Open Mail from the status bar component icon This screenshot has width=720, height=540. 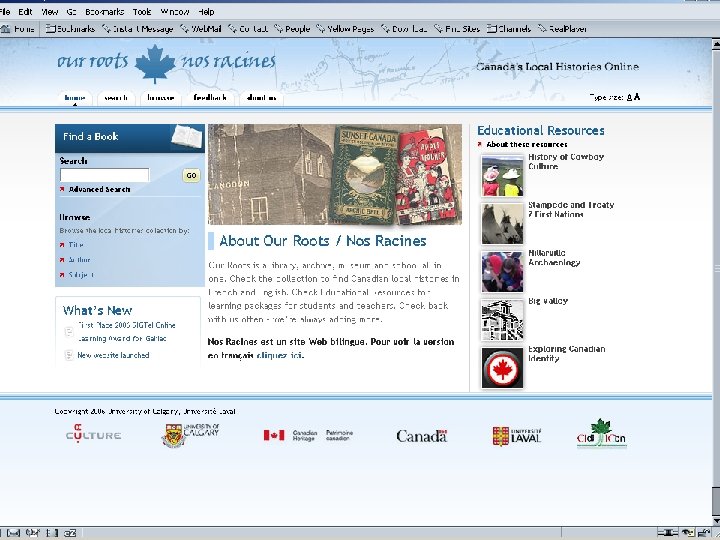(x=13, y=533)
